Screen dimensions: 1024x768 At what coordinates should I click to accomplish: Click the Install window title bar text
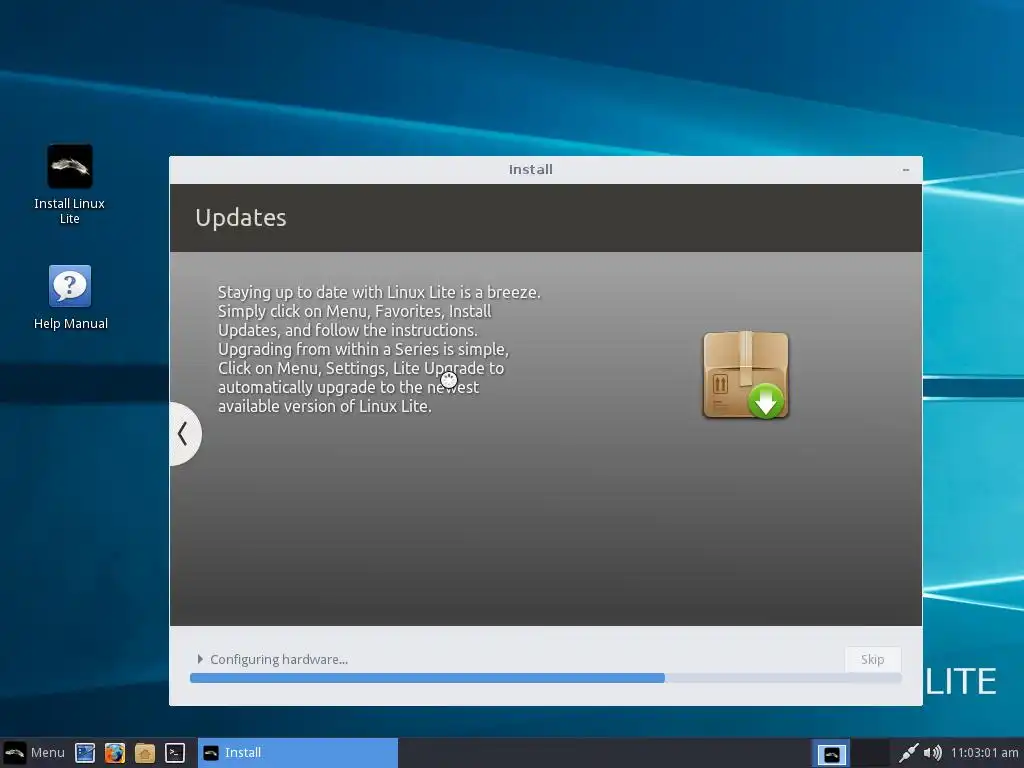(530, 170)
